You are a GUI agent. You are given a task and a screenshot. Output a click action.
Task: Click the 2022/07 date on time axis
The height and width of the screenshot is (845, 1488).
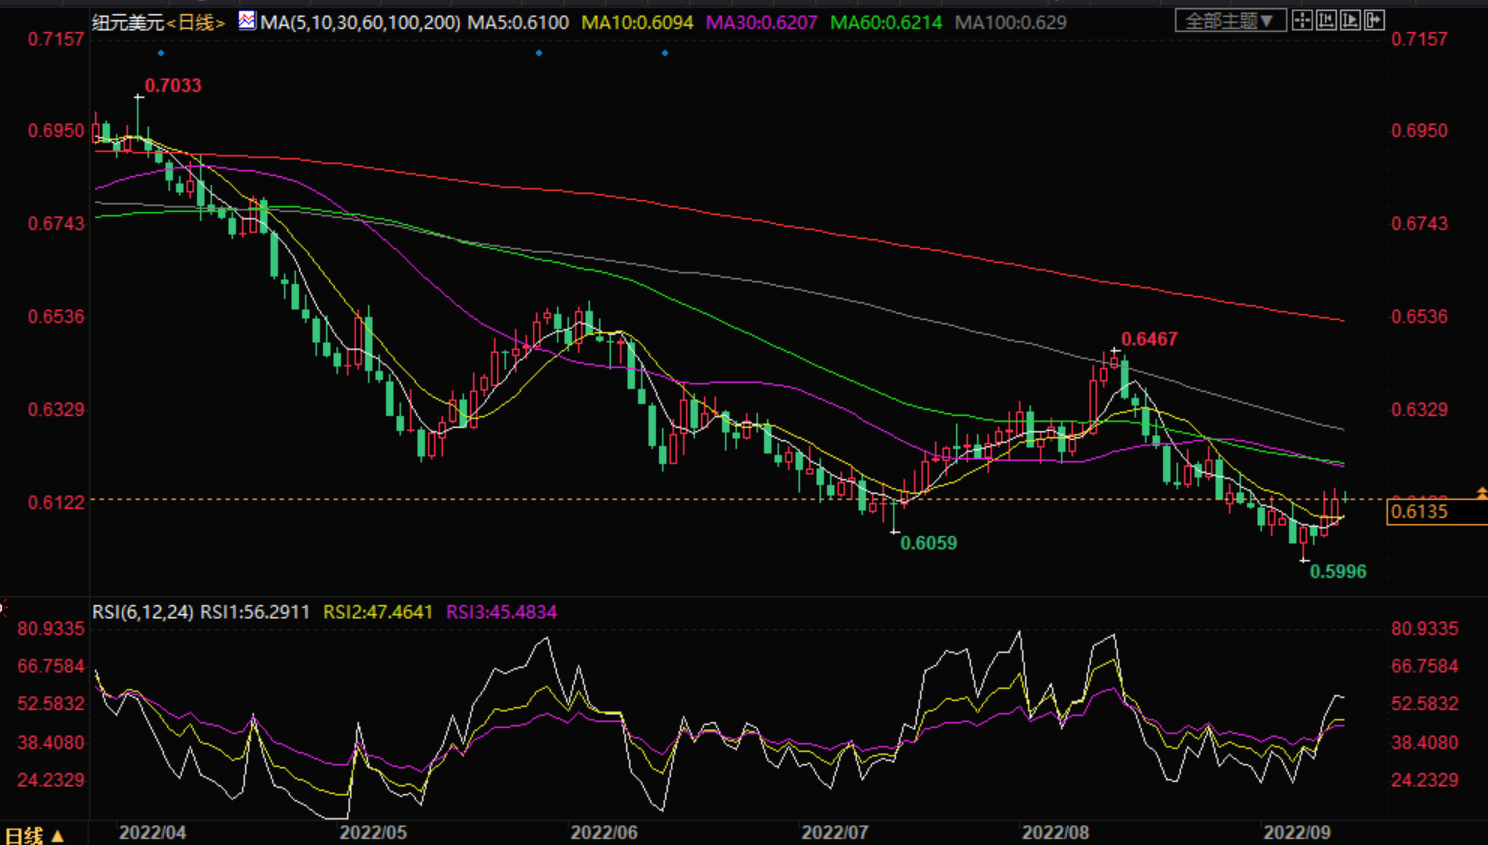[x=834, y=833]
